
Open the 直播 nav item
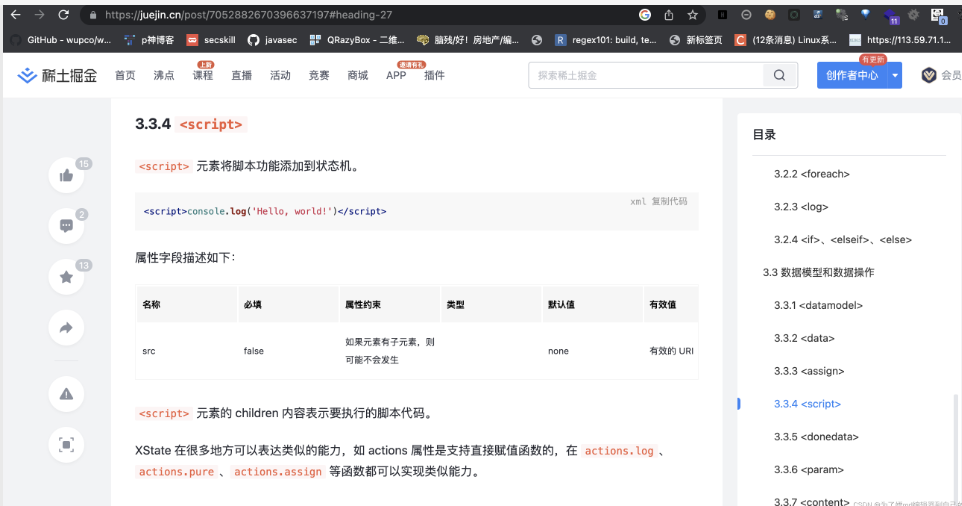(241, 75)
